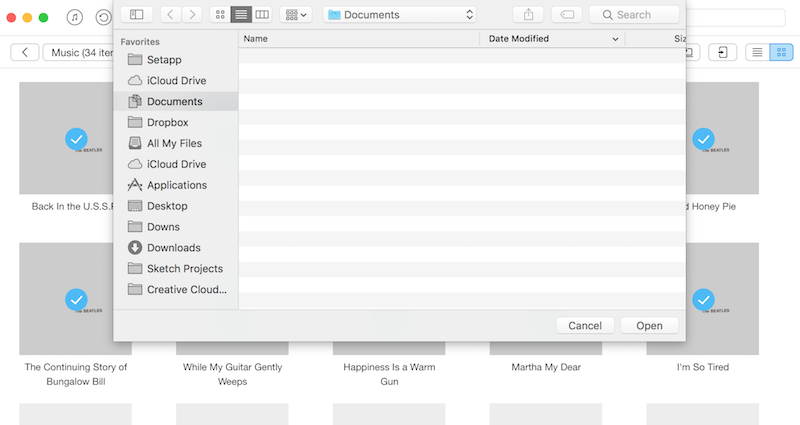Viewport: 800px width, 425px height.
Task: Click Back In the U.S.S.R. title
Action: point(72,206)
